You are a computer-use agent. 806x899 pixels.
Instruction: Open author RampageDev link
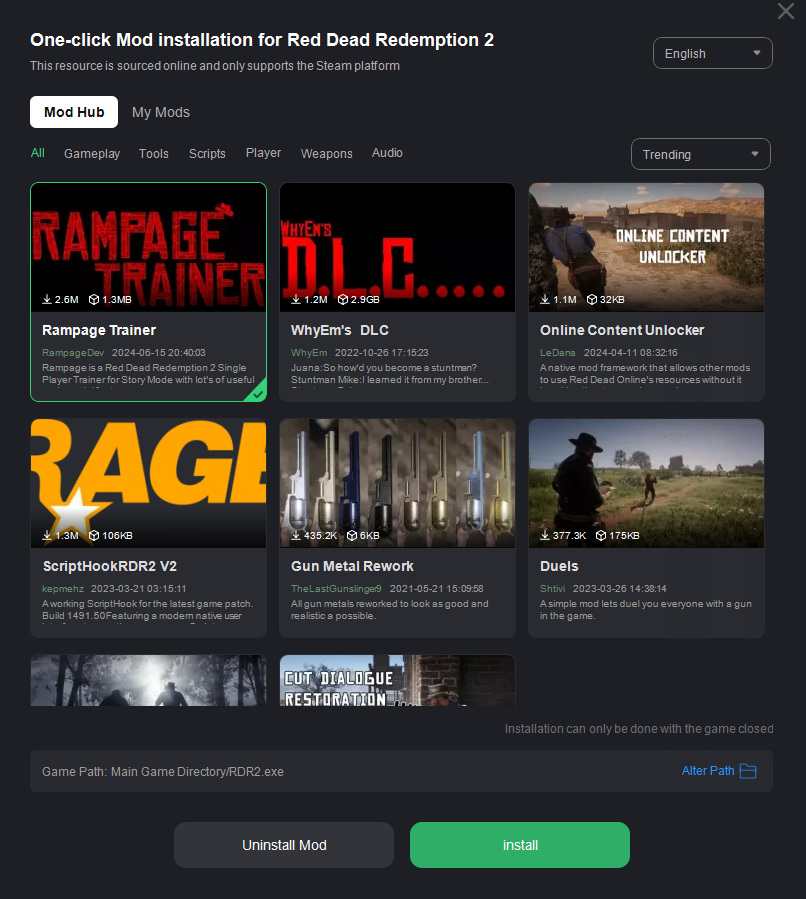point(73,353)
